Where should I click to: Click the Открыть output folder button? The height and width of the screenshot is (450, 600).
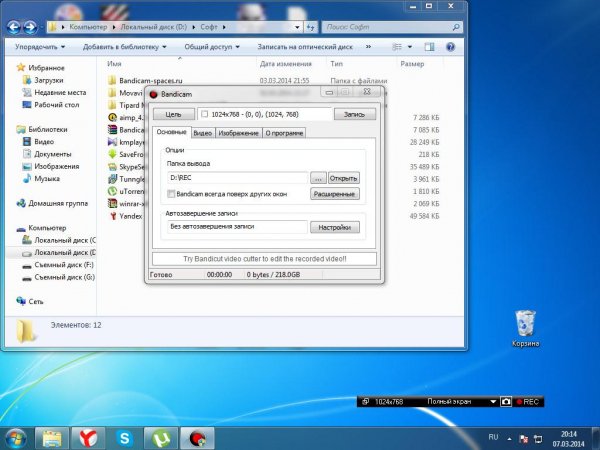[x=344, y=178]
